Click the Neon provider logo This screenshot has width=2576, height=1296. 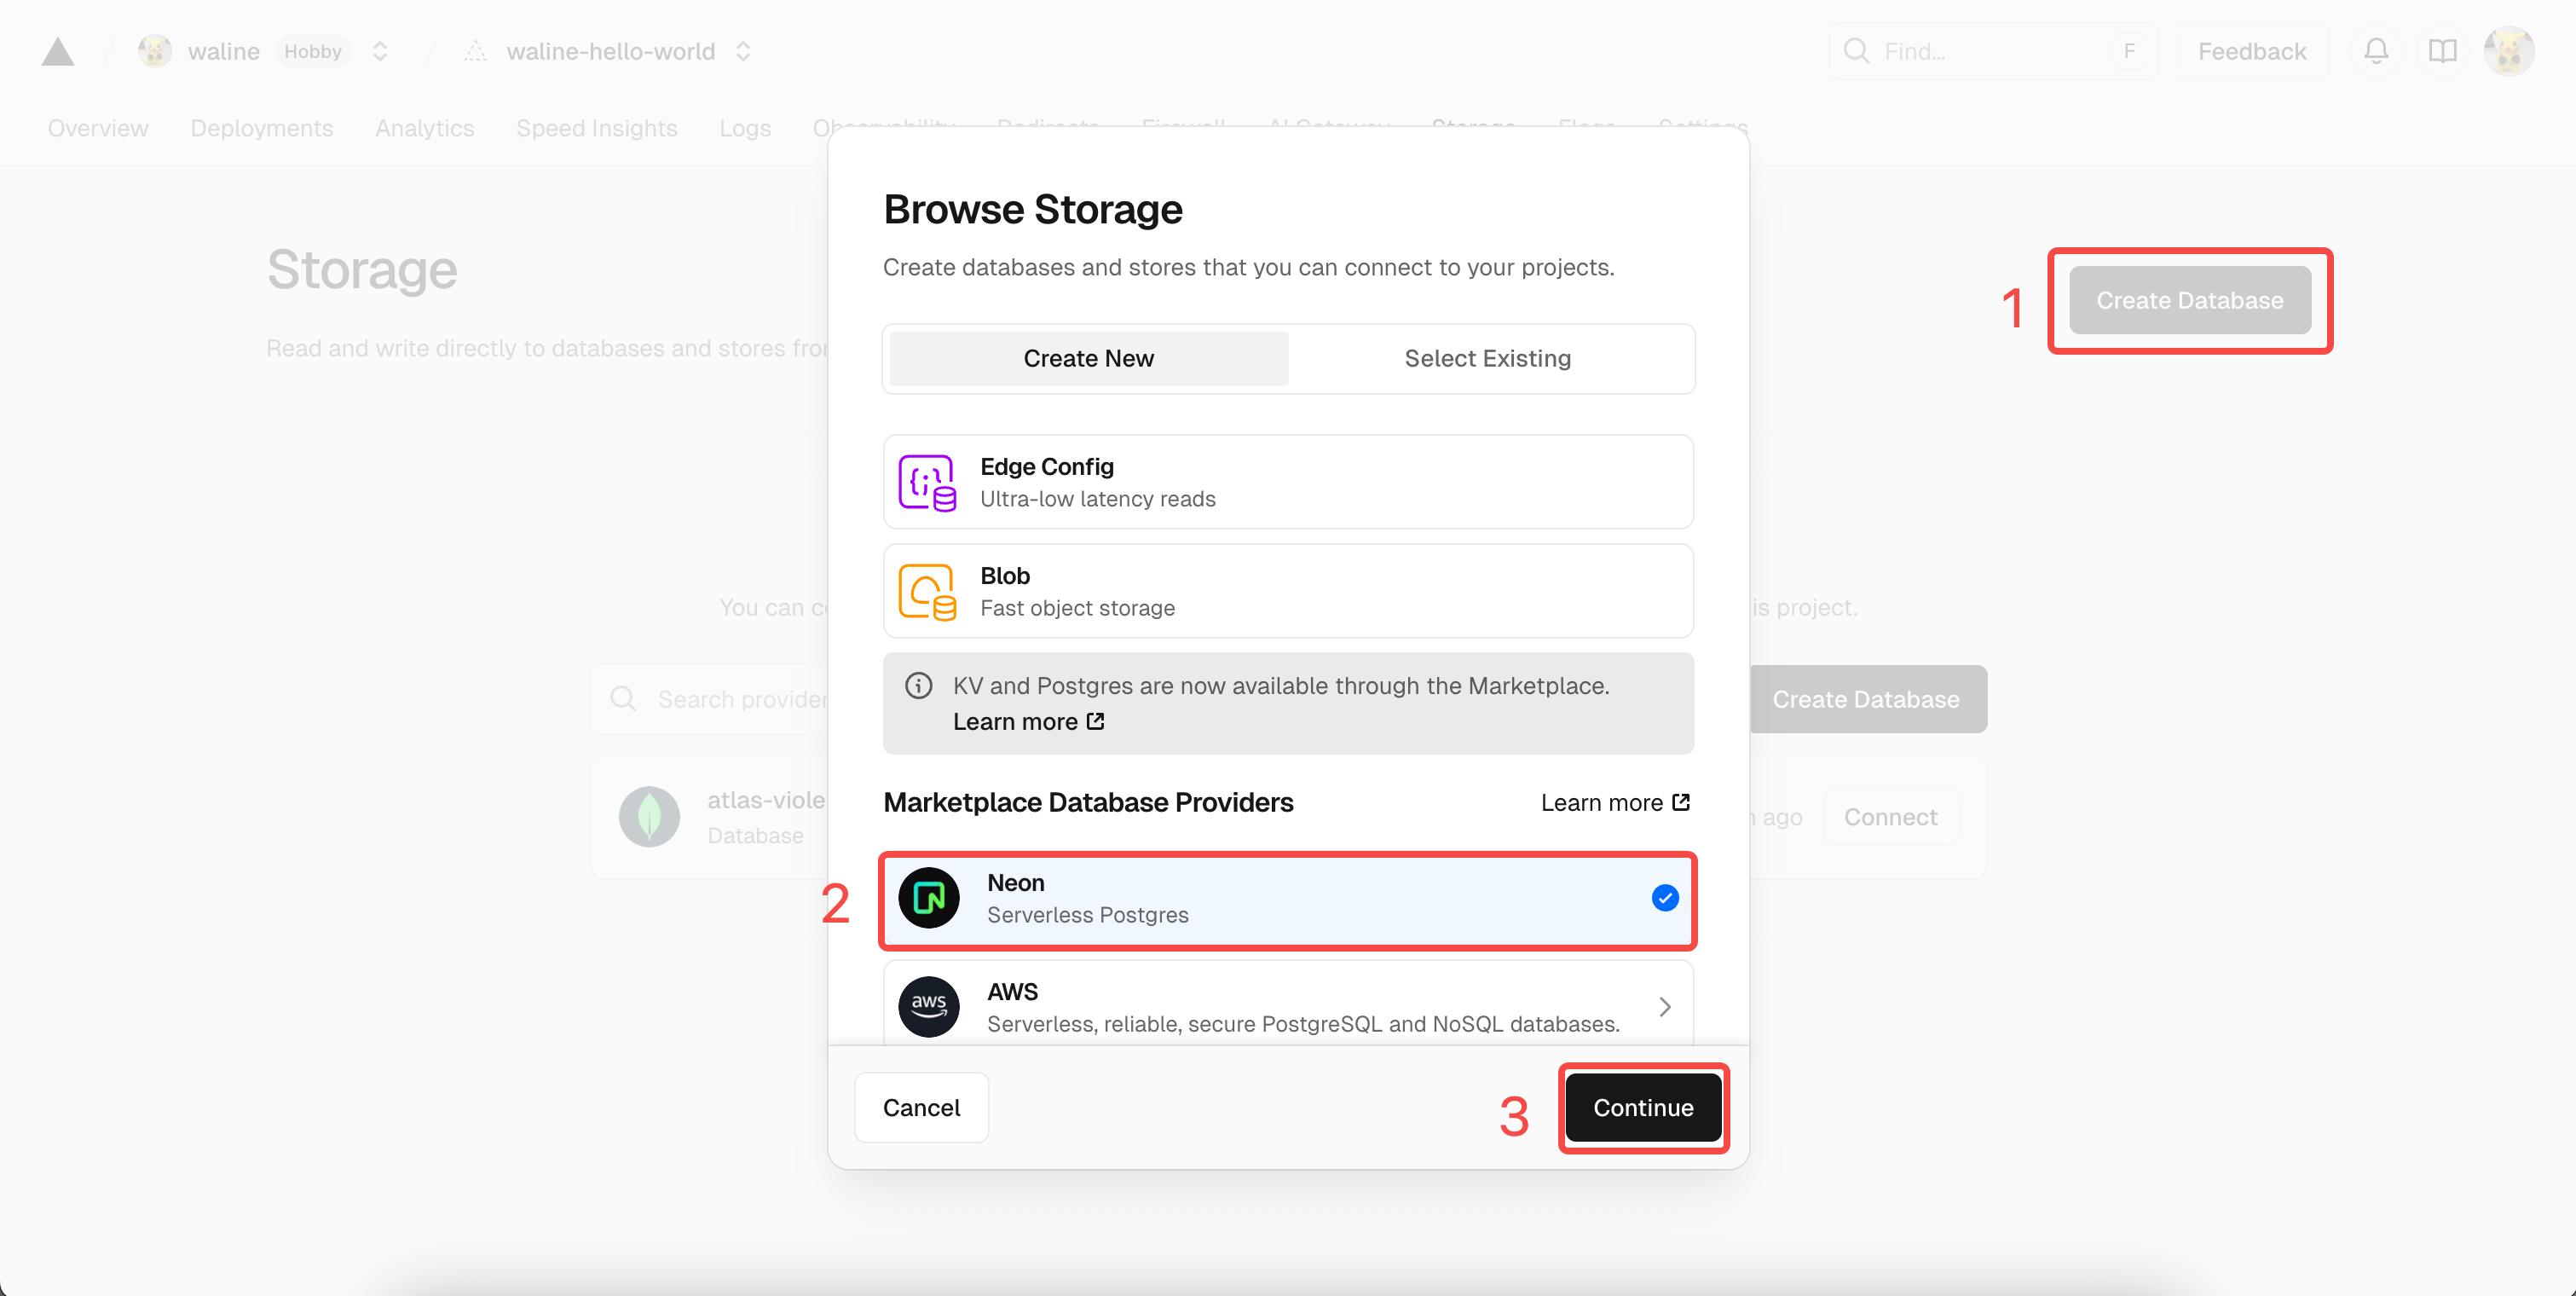pos(928,898)
